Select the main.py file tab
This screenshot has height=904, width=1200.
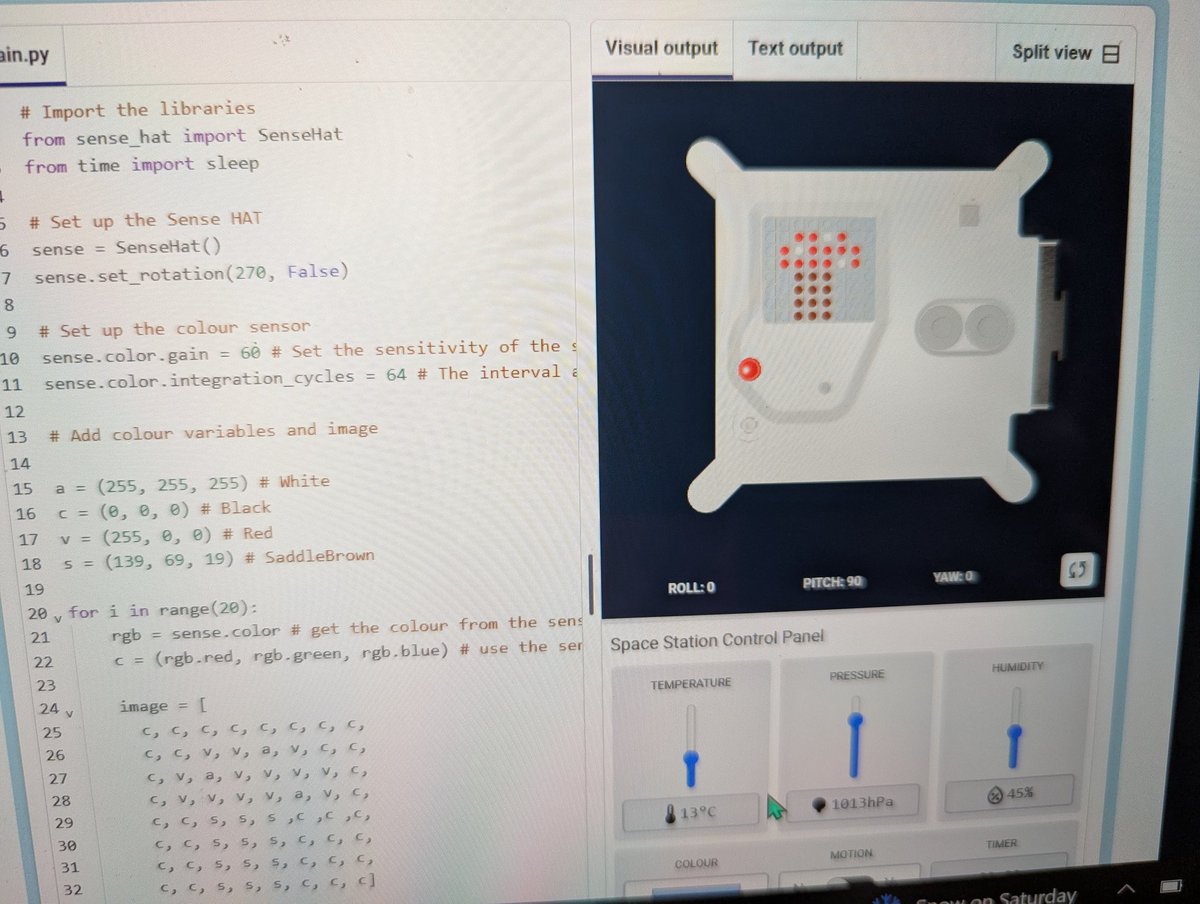pyautogui.click(x=25, y=56)
